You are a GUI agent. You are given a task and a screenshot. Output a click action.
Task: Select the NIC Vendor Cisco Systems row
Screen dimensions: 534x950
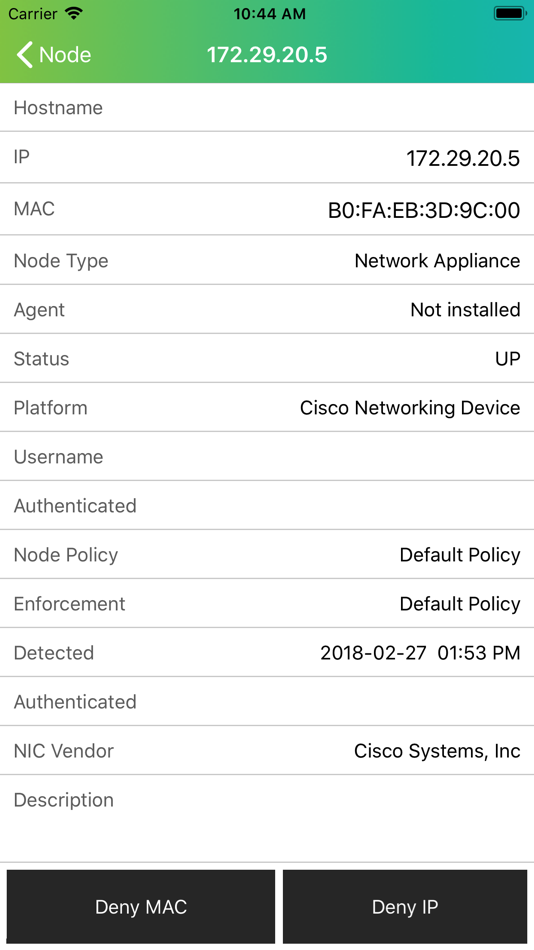pos(267,751)
